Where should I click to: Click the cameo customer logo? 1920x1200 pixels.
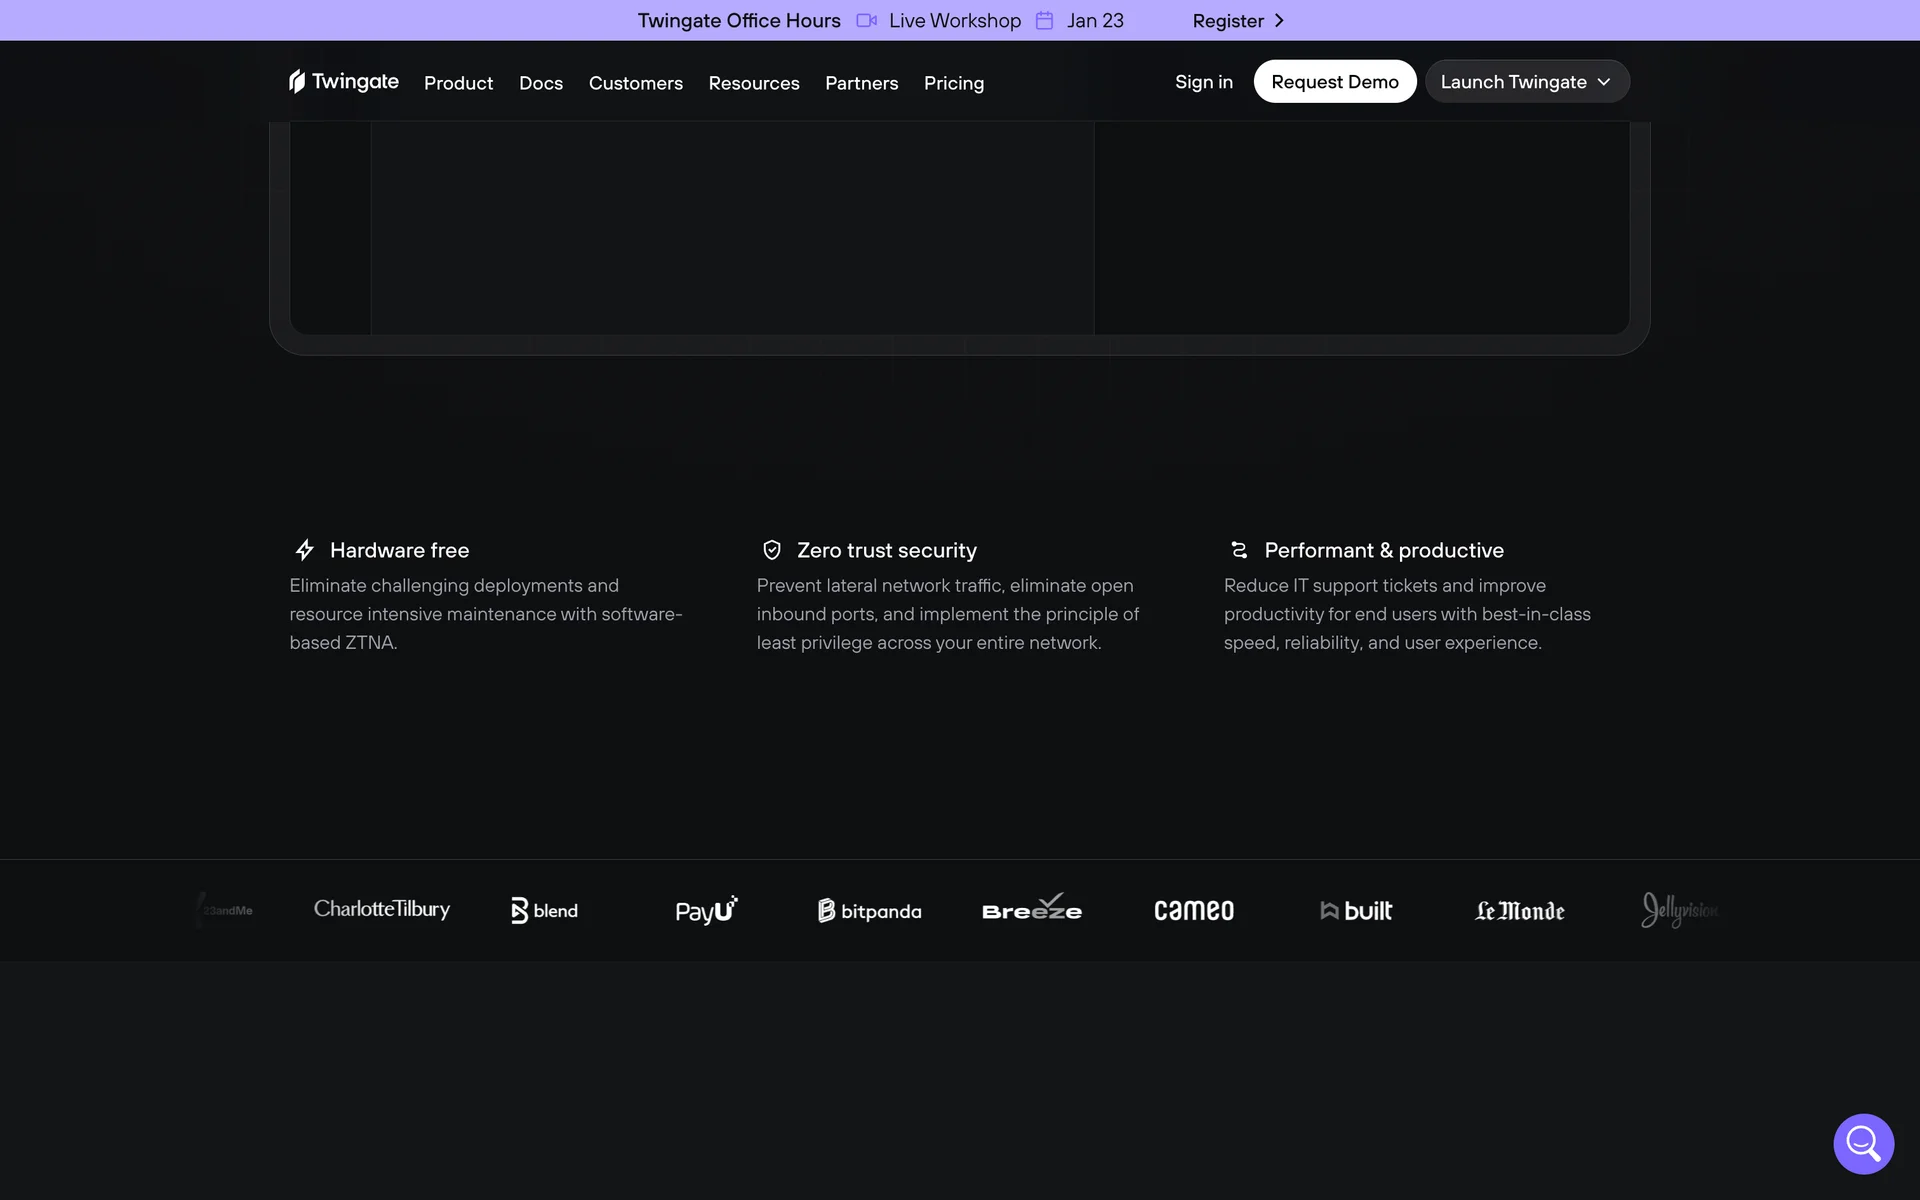point(1194,910)
